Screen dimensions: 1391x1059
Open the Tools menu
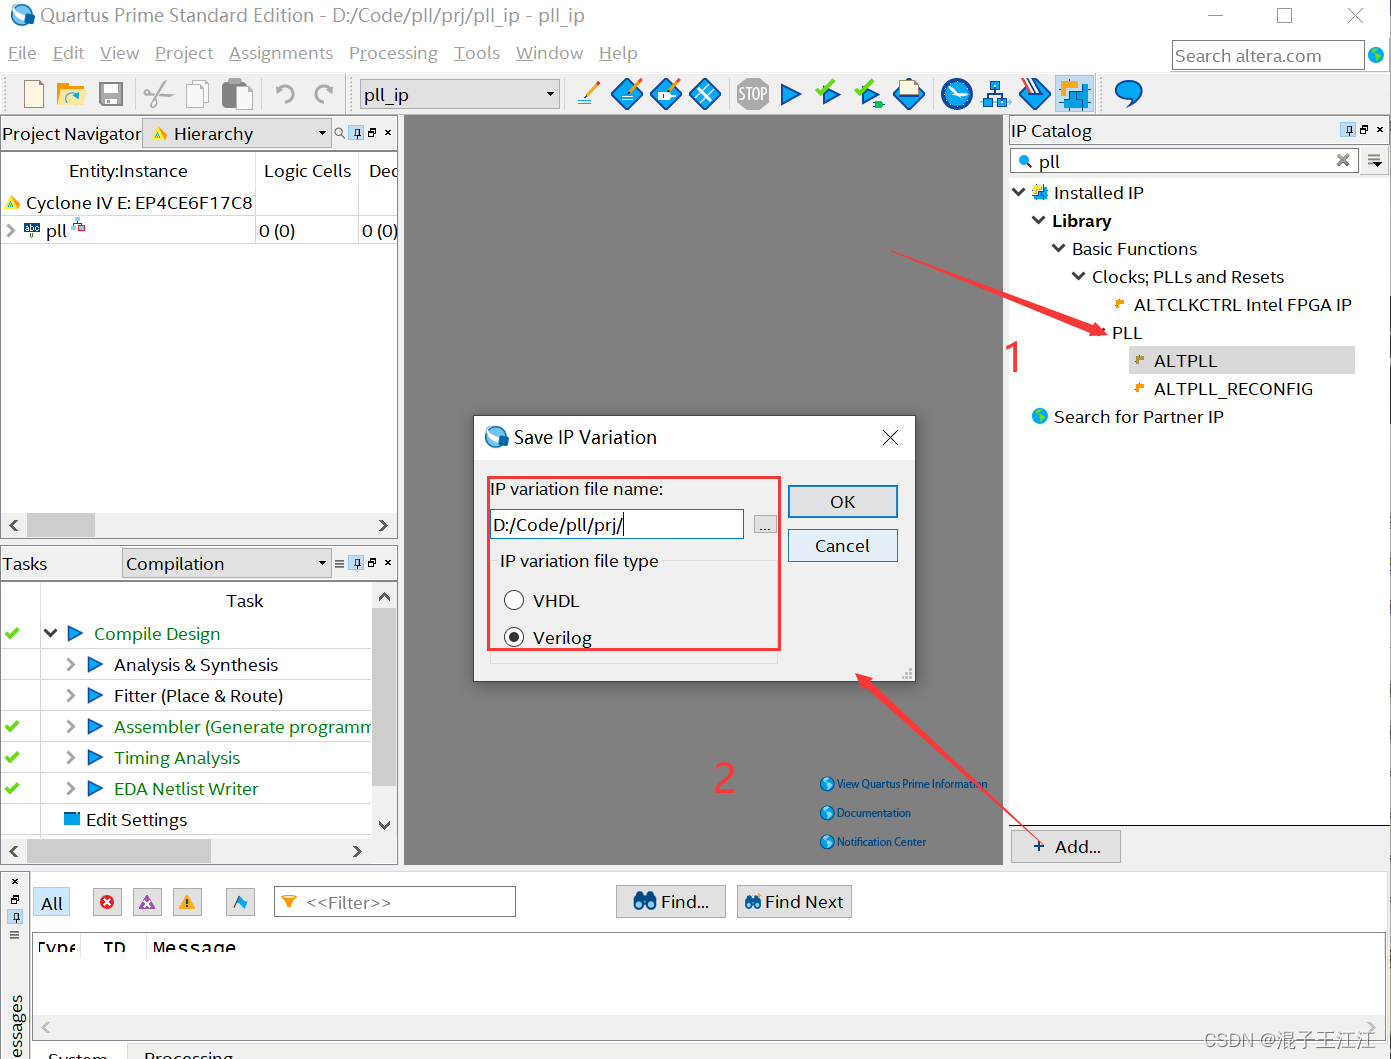click(x=477, y=53)
